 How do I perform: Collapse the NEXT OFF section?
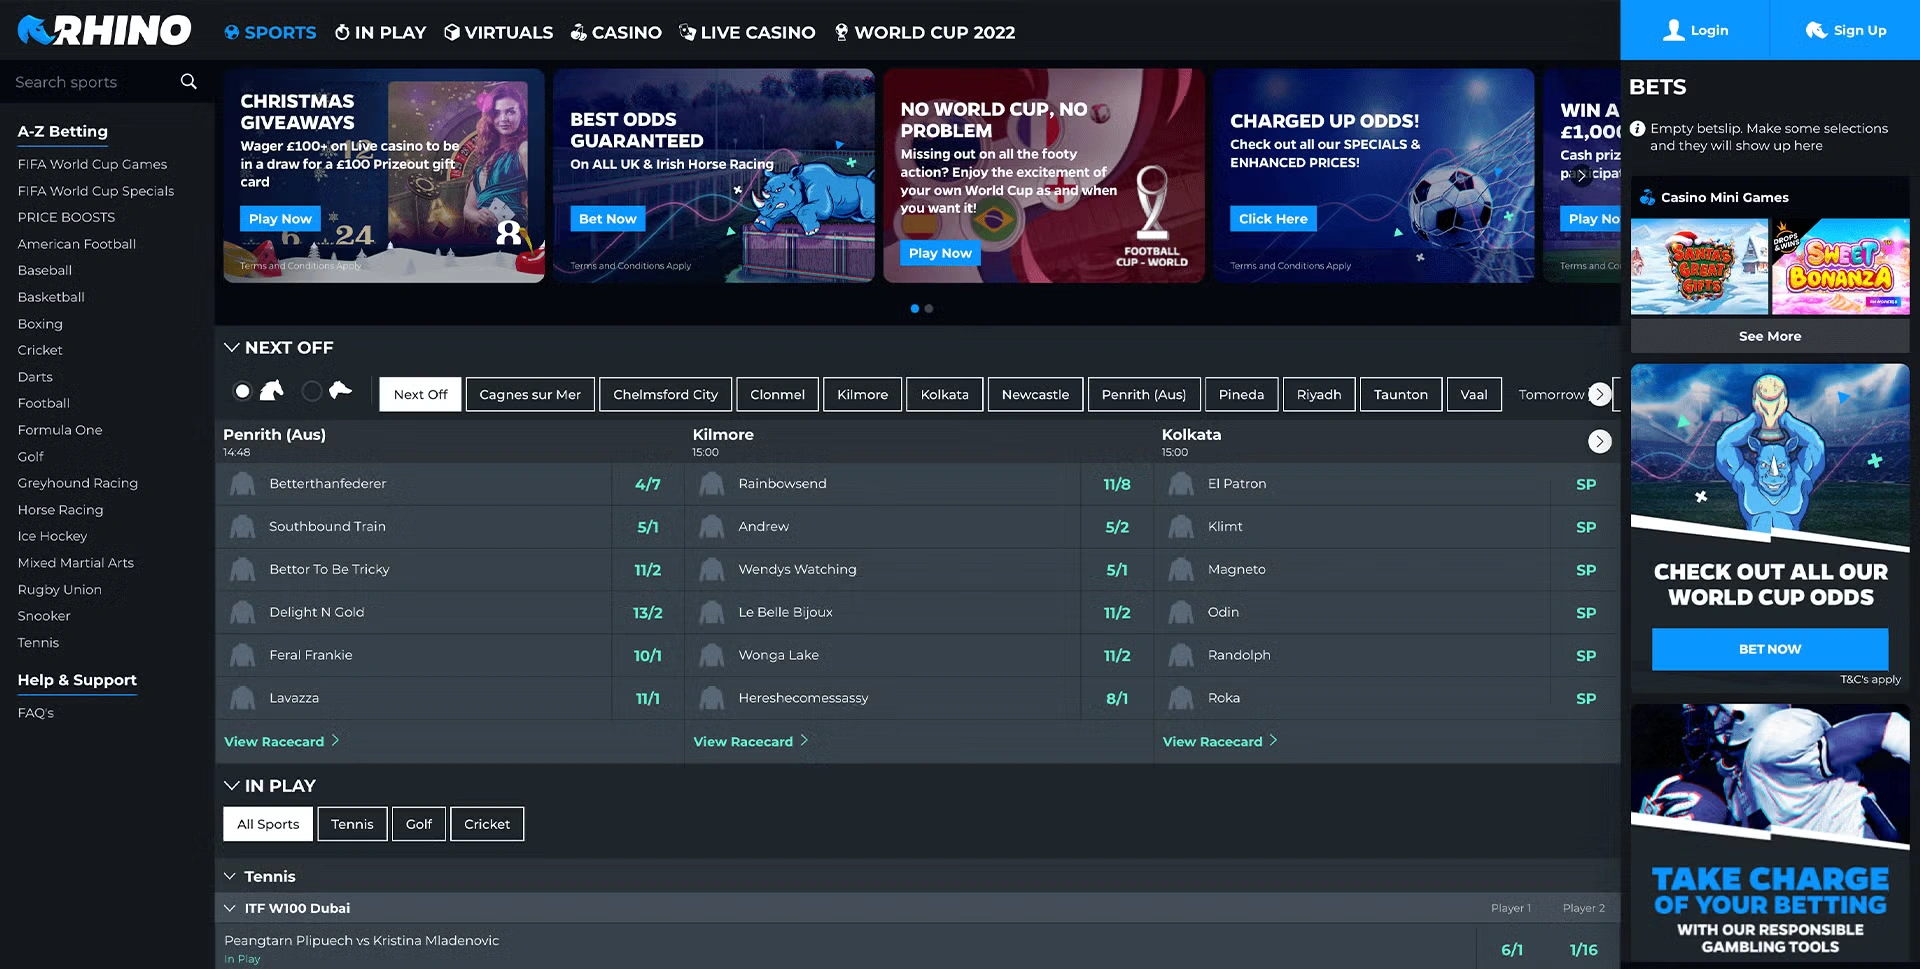pos(231,348)
